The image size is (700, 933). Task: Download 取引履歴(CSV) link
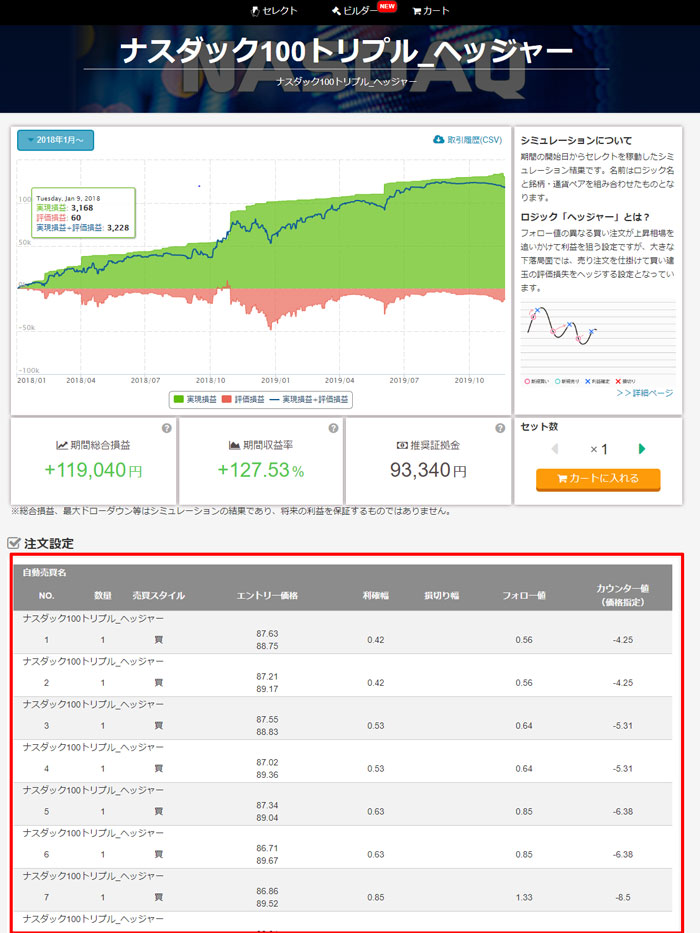click(x=467, y=140)
